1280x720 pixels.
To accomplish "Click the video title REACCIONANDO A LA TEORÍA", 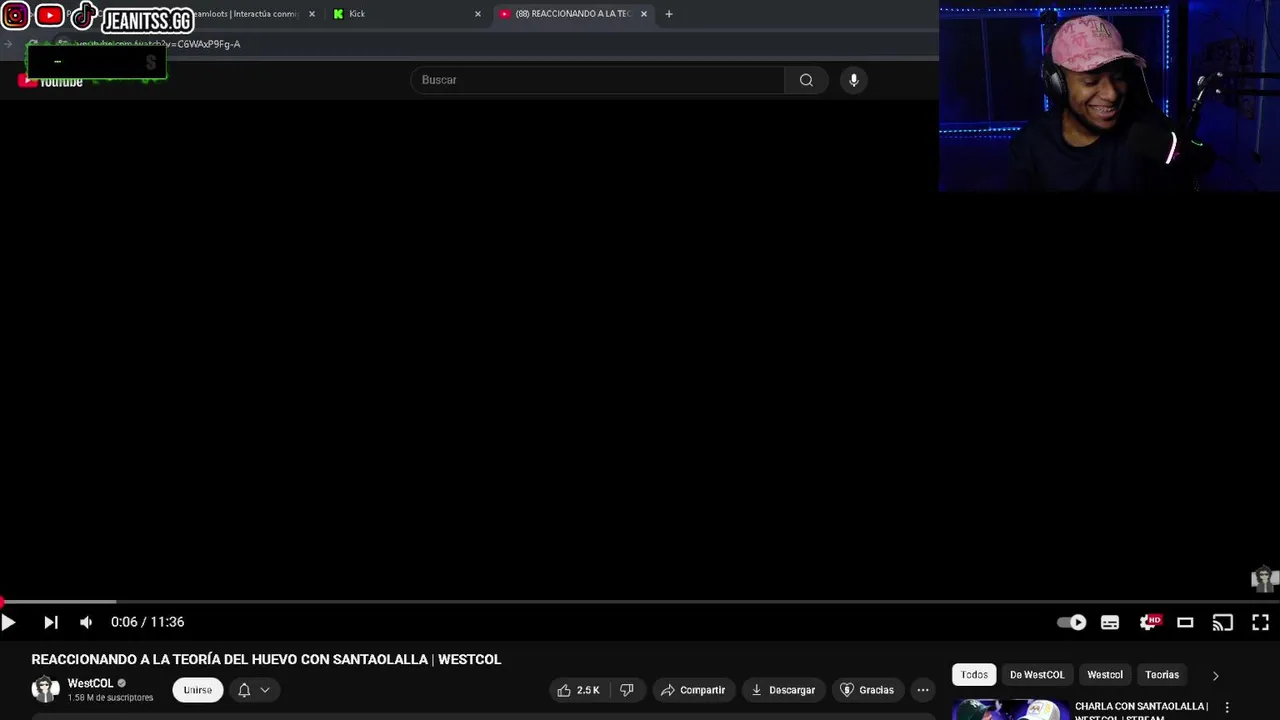I will click(266, 660).
